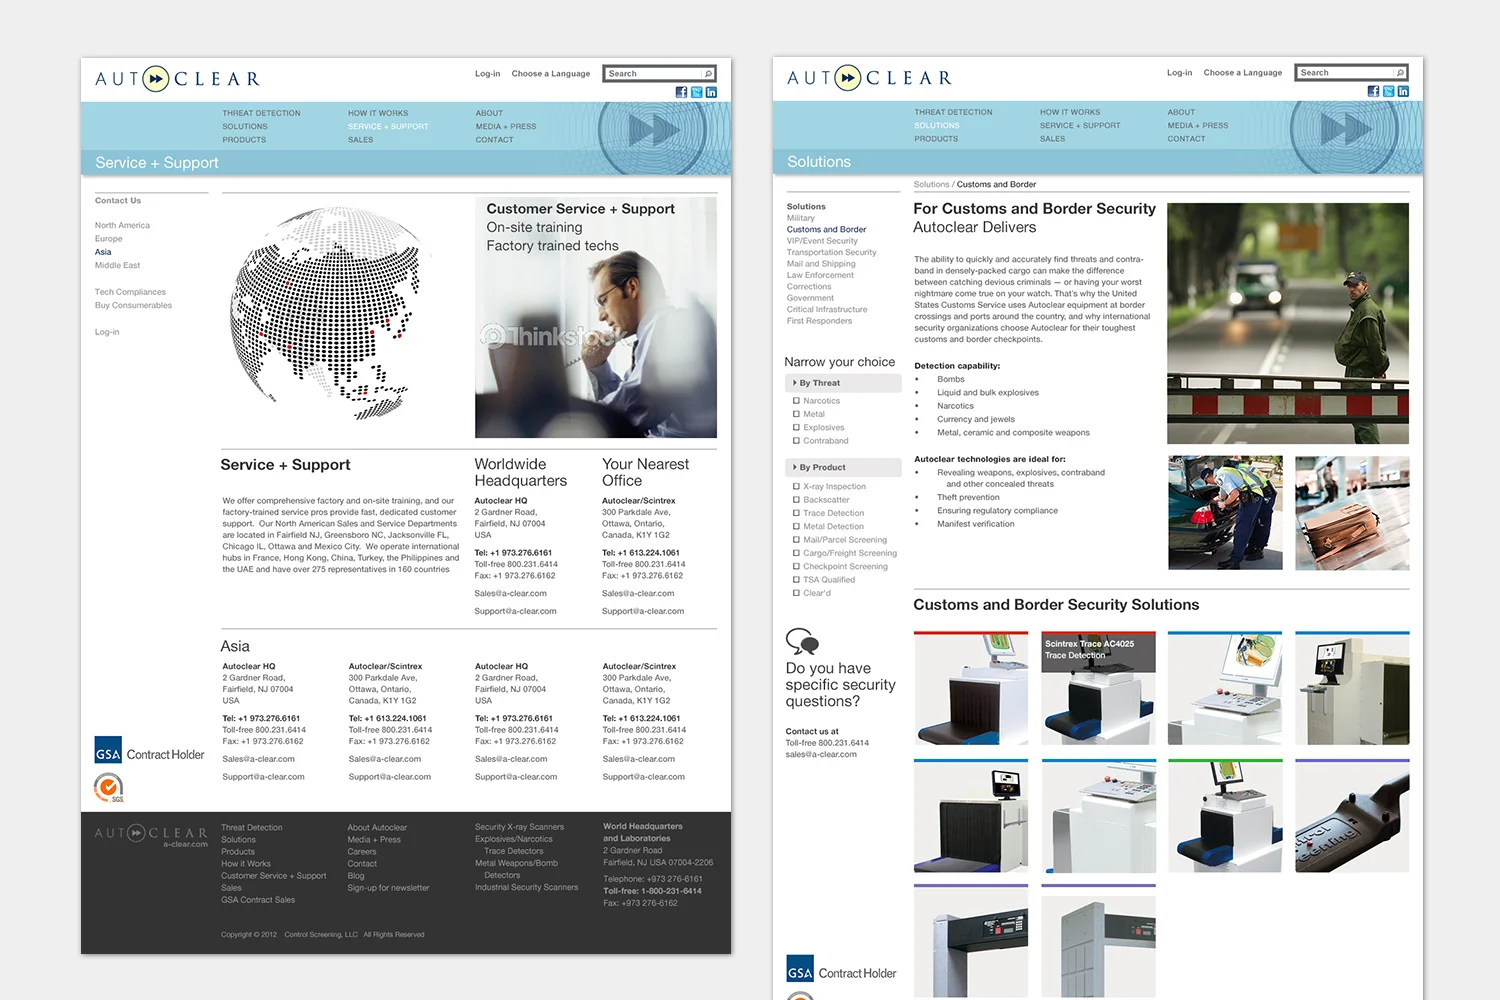The image size is (1500, 1000).
Task: Open Media + Press menu on Solutions page
Action: click(x=1198, y=126)
